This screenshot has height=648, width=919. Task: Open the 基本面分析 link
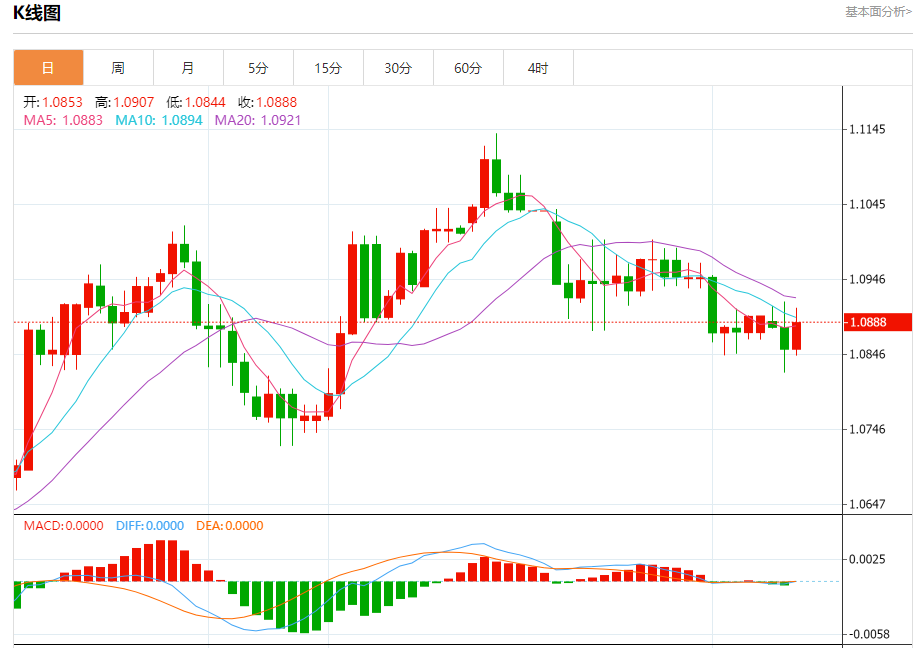click(x=878, y=12)
